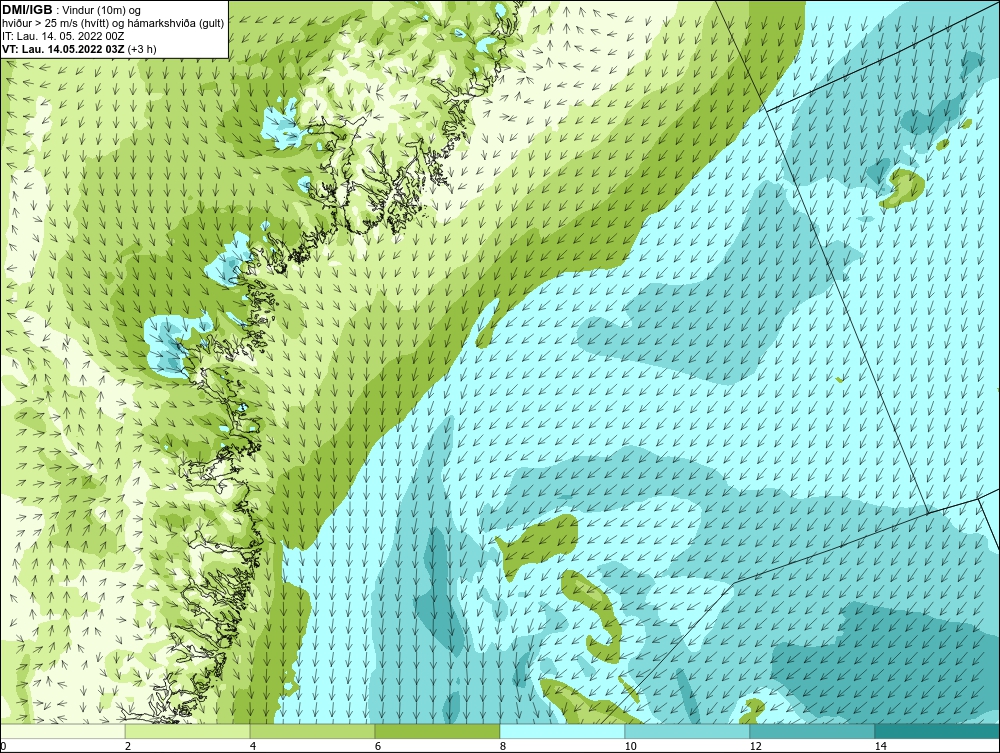This screenshot has width=1000, height=753.
Task: Click the legend label '10'
Action: [x=631, y=746]
